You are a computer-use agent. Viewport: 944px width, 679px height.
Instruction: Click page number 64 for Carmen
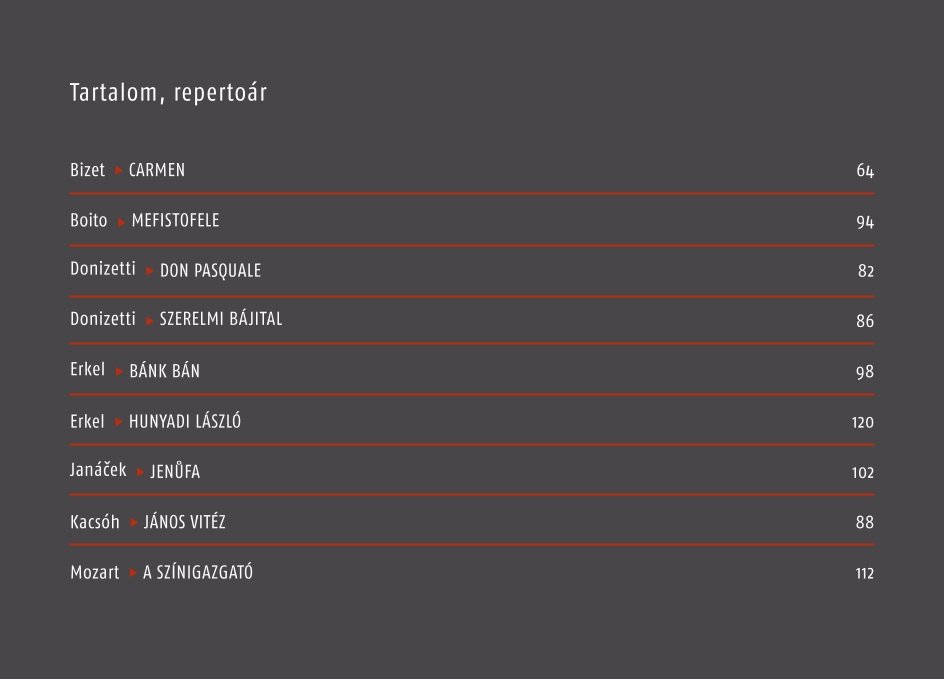click(x=865, y=170)
